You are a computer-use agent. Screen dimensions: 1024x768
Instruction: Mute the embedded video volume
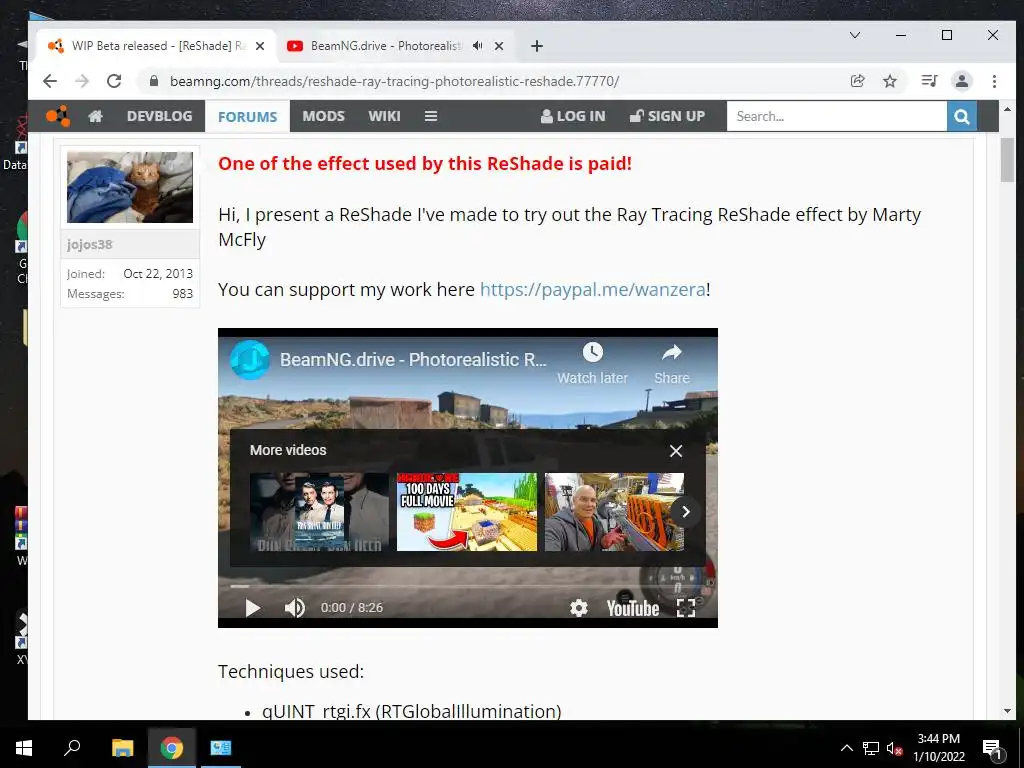click(x=295, y=608)
